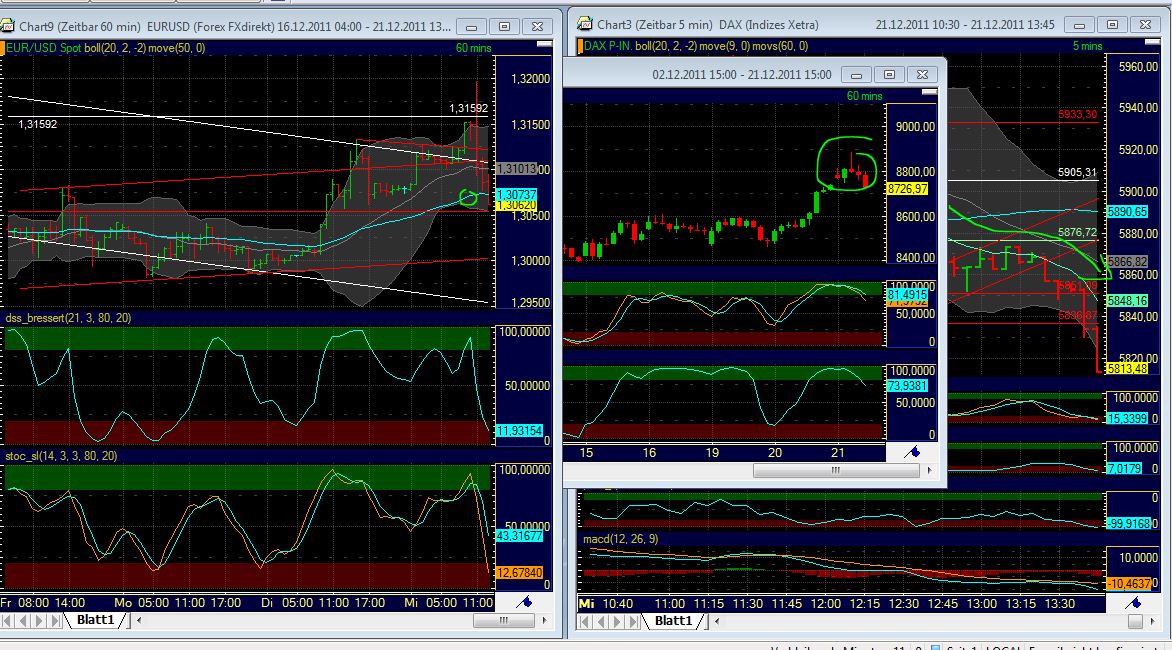The height and width of the screenshot is (650, 1172).
Task: Maximize the 60-min DAX popup window
Action: click(x=888, y=74)
